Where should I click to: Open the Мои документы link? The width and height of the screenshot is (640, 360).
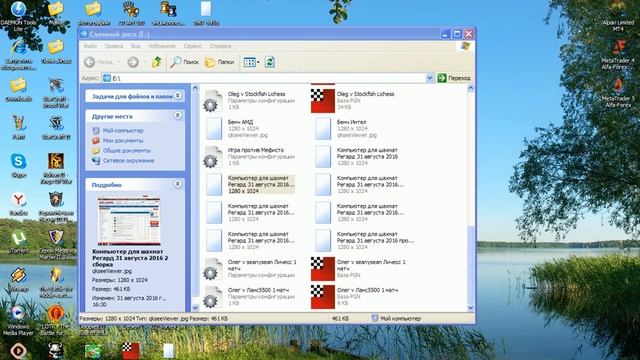(x=123, y=140)
